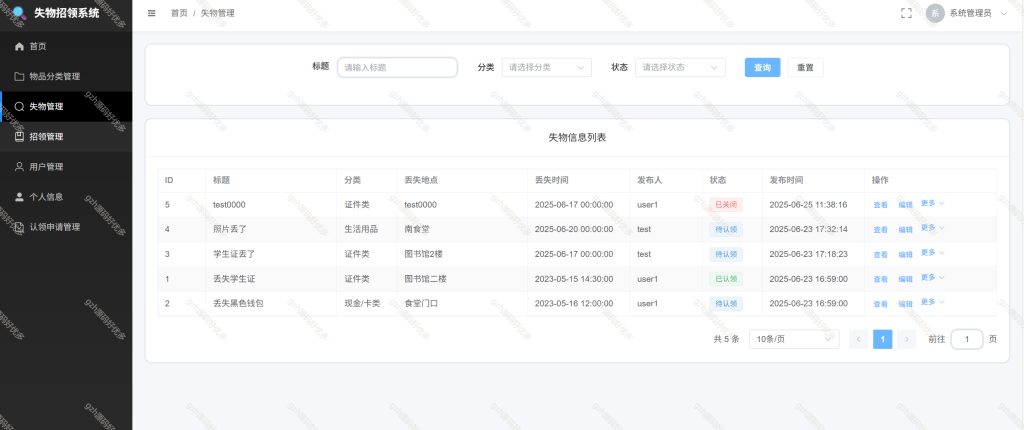
Task: Click the next page arrow
Action: [x=906, y=339]
